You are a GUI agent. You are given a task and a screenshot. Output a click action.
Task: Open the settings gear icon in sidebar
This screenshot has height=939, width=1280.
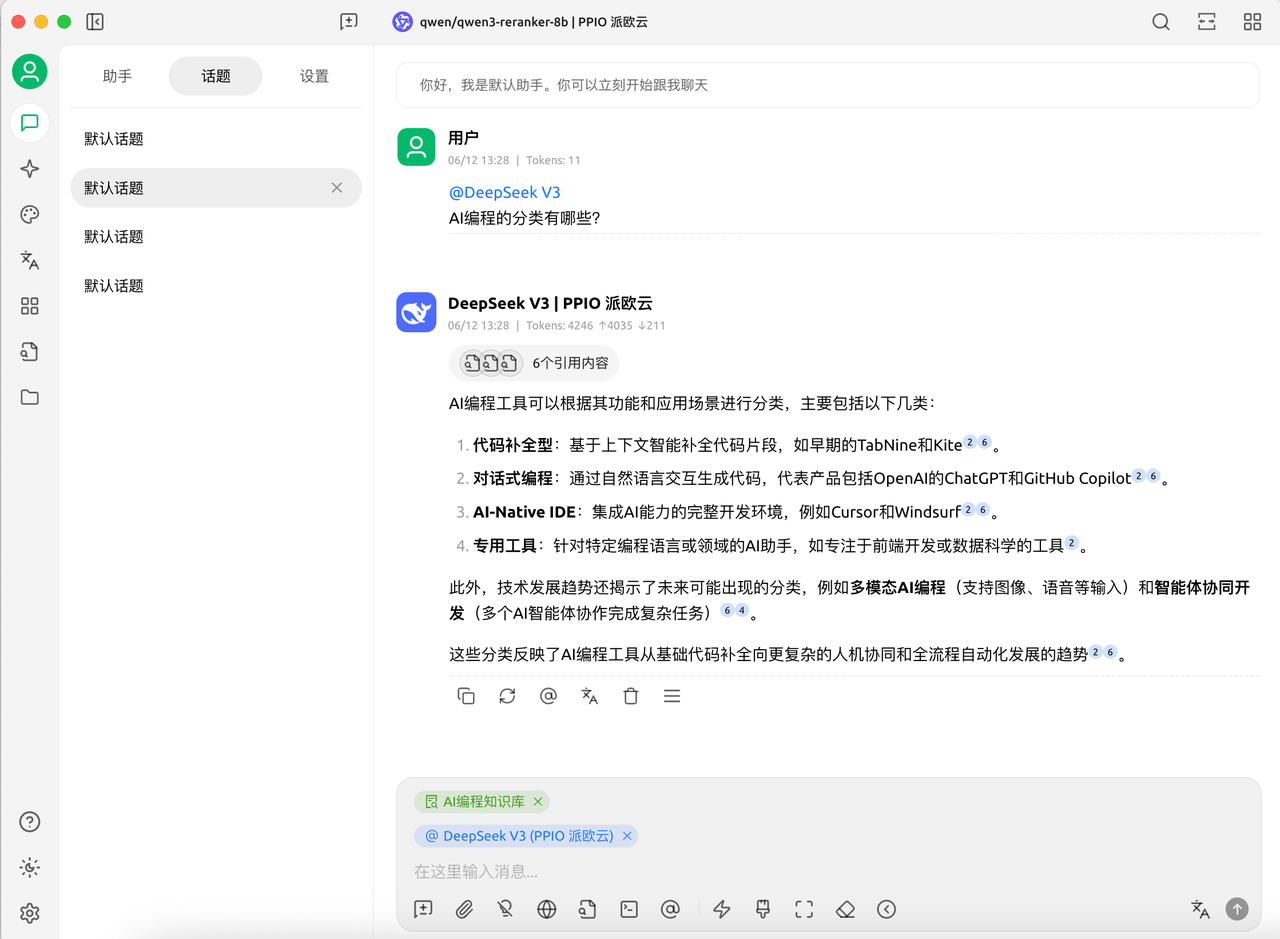point(29,913)
